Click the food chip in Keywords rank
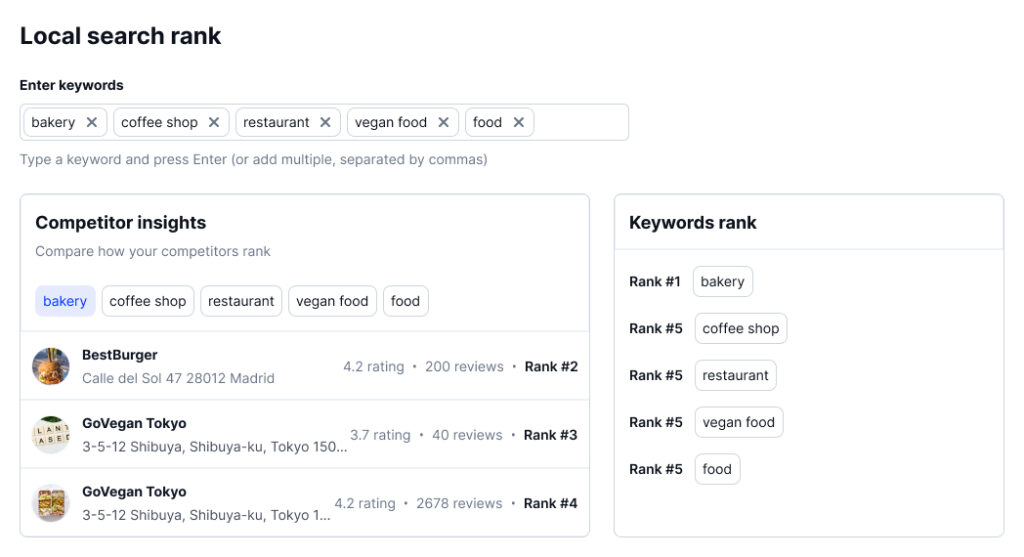Viewport: 1024px width, 557px height. [717, 469]
